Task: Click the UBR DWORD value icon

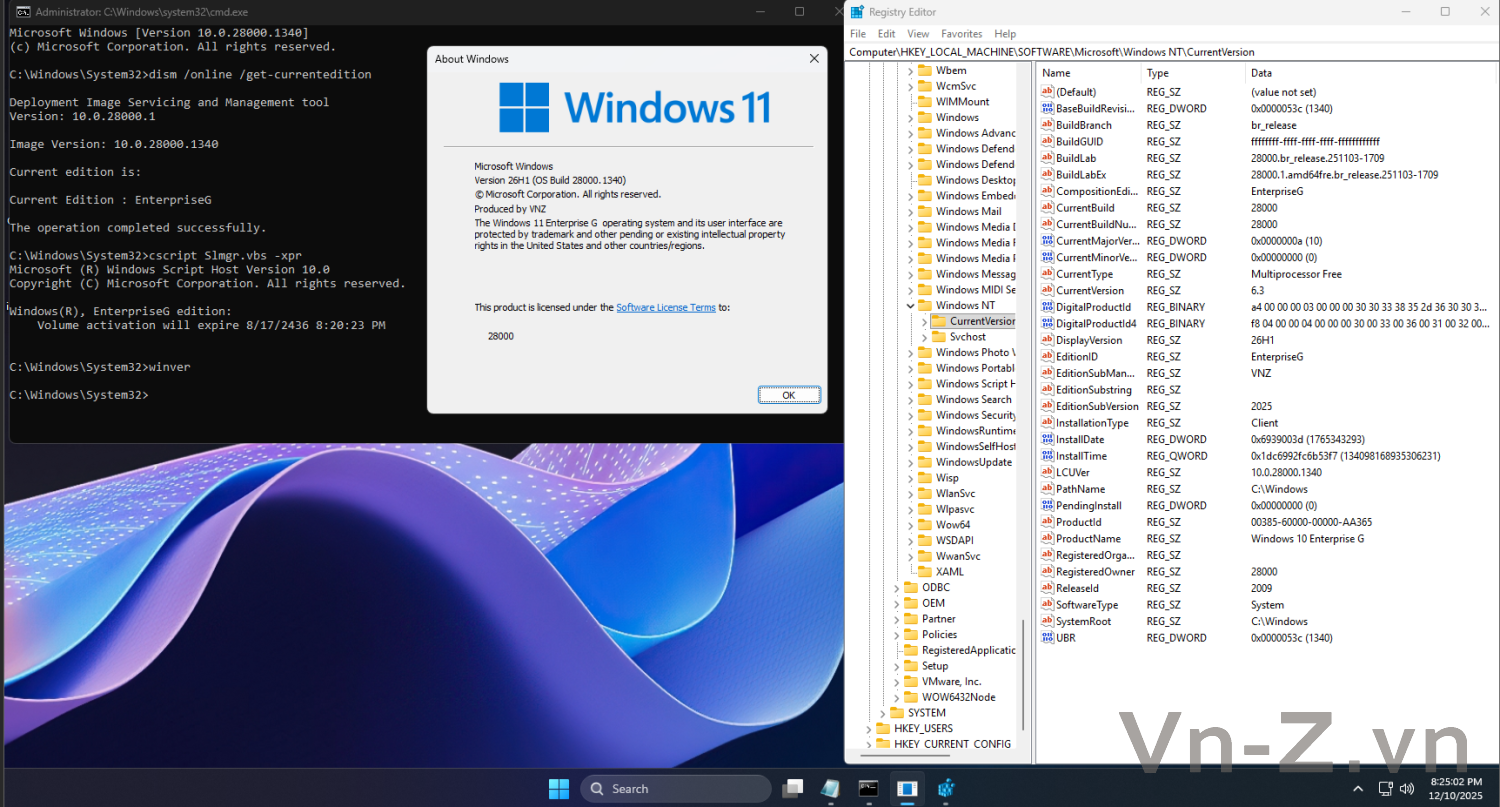Action: pyautogui.click(x=1047, y=637)
